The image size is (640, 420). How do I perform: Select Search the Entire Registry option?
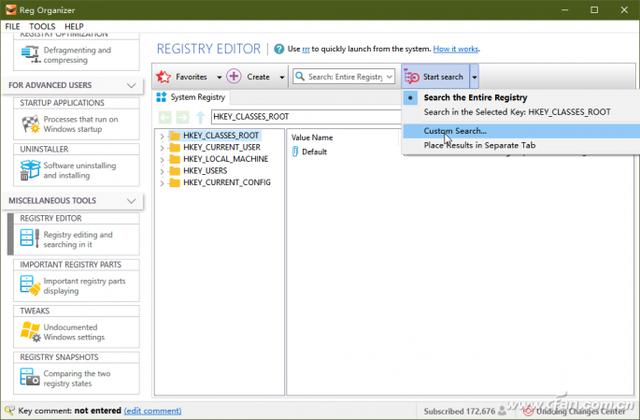(474, 98)
